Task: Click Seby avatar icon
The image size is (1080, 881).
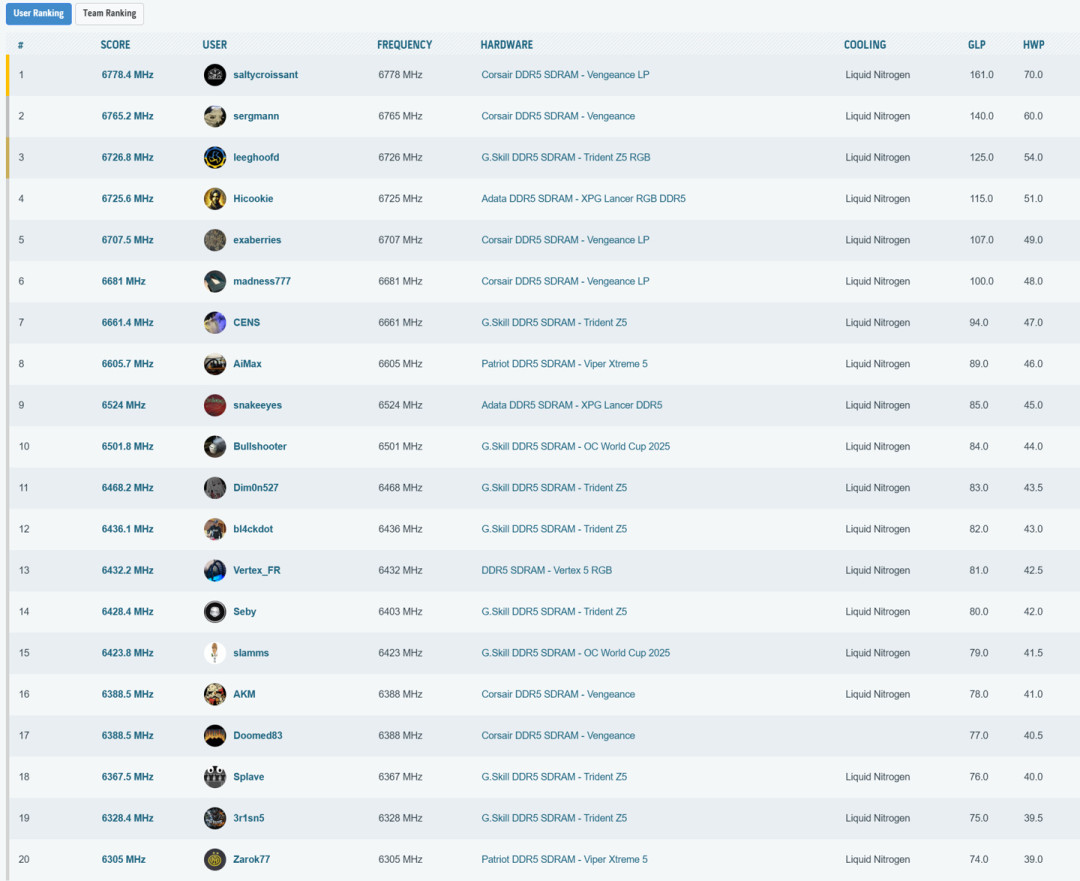Action: tap(215, 612)
